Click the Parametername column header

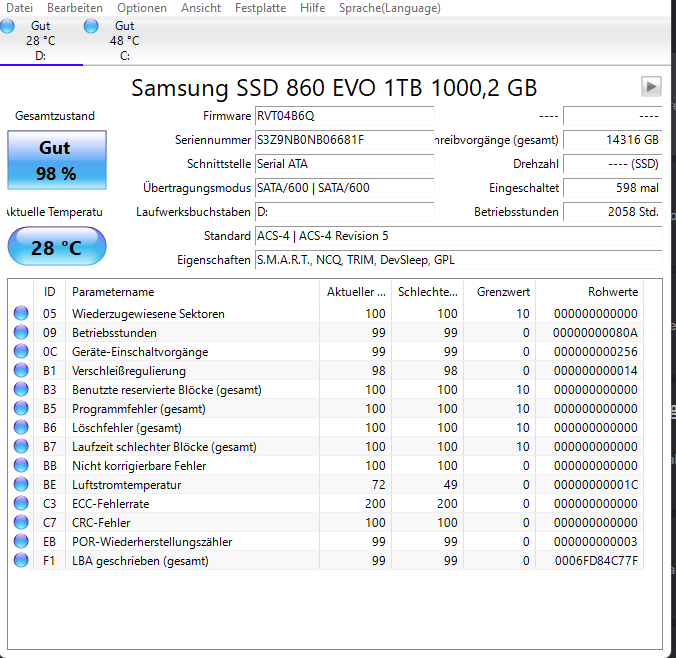pyautogui.click(x=192, y=292)
